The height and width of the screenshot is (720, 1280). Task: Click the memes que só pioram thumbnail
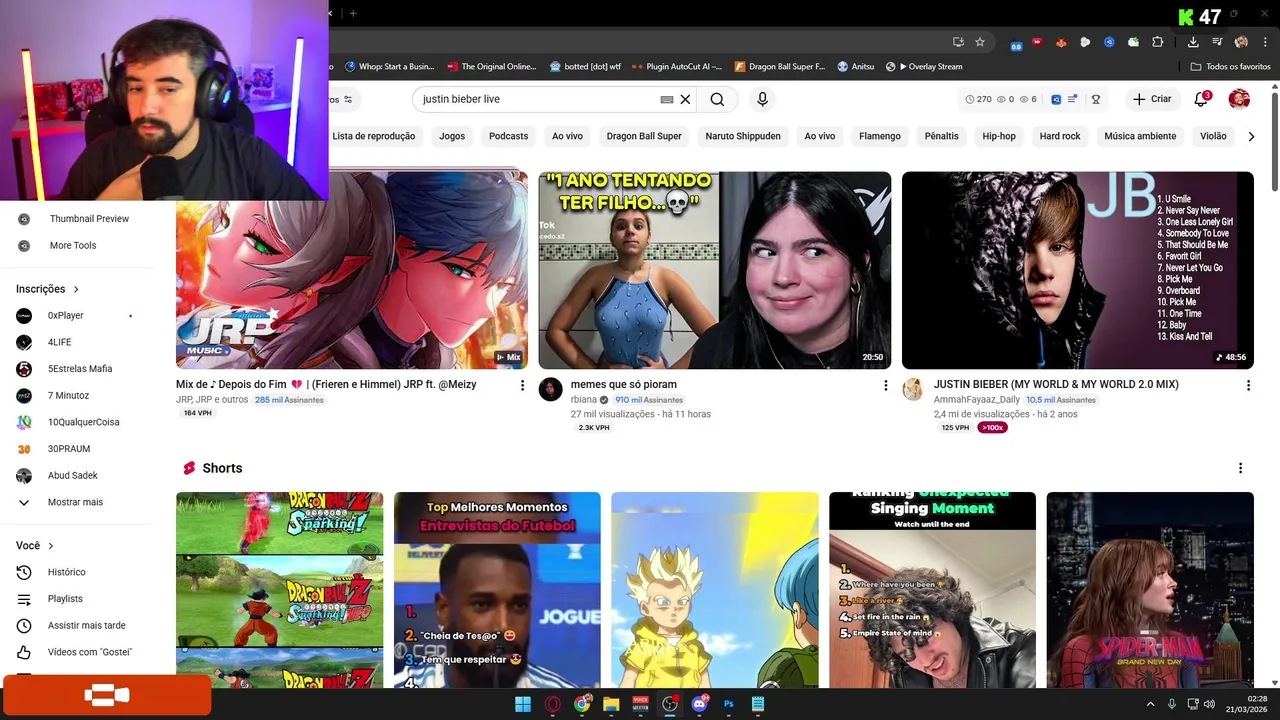tap(715, 270)
